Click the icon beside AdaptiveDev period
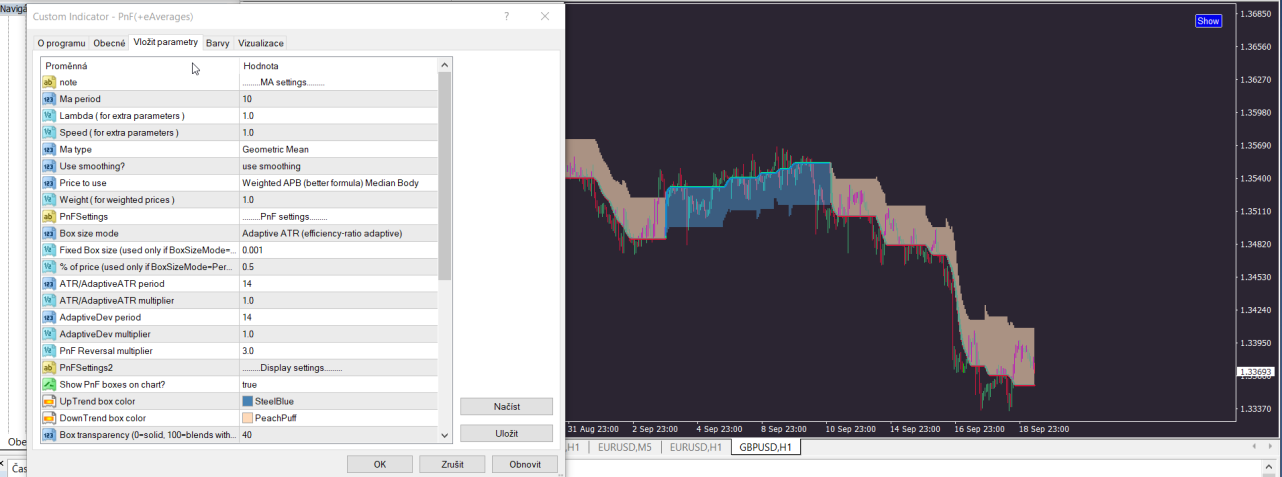This screenshot has width=1282, height=477. [x=49, y=317]
